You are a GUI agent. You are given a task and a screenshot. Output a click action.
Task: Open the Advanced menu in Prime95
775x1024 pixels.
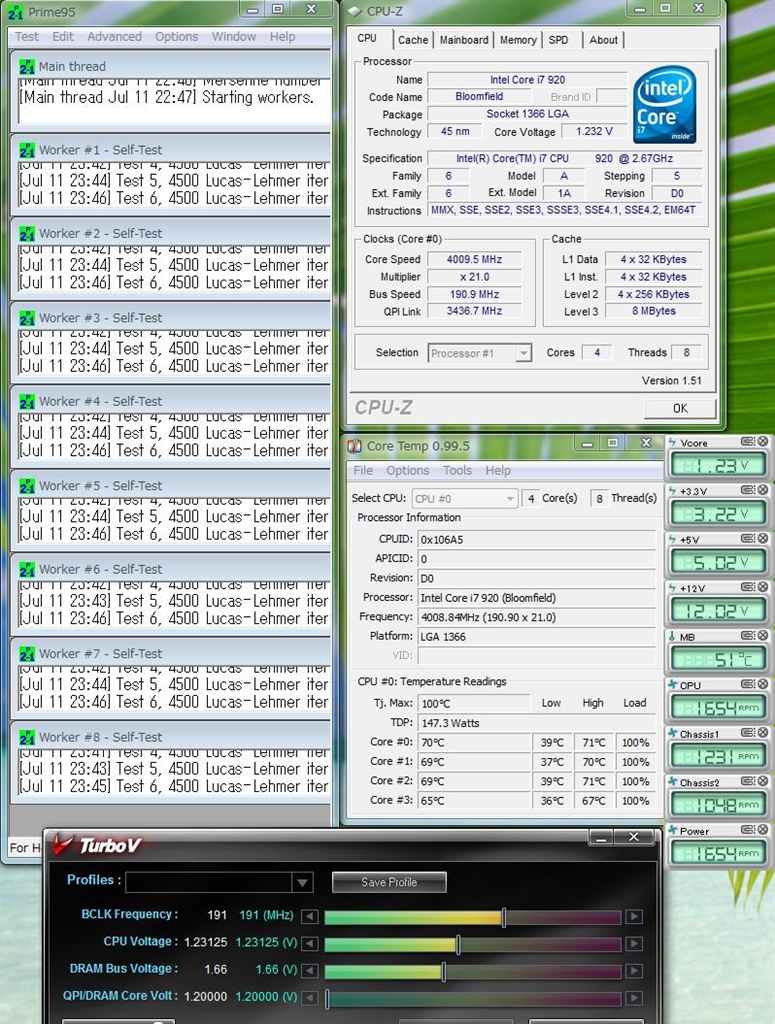[114, 37]
